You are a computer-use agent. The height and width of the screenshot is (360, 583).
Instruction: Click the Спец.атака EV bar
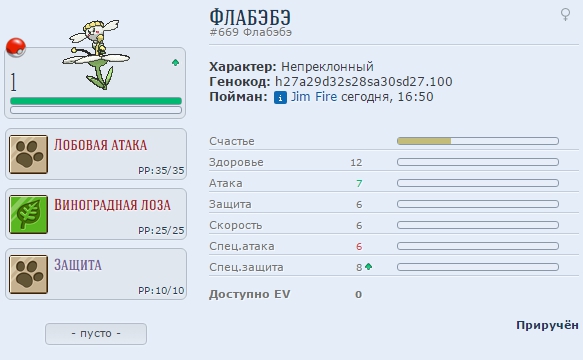[x=478, y=246]
